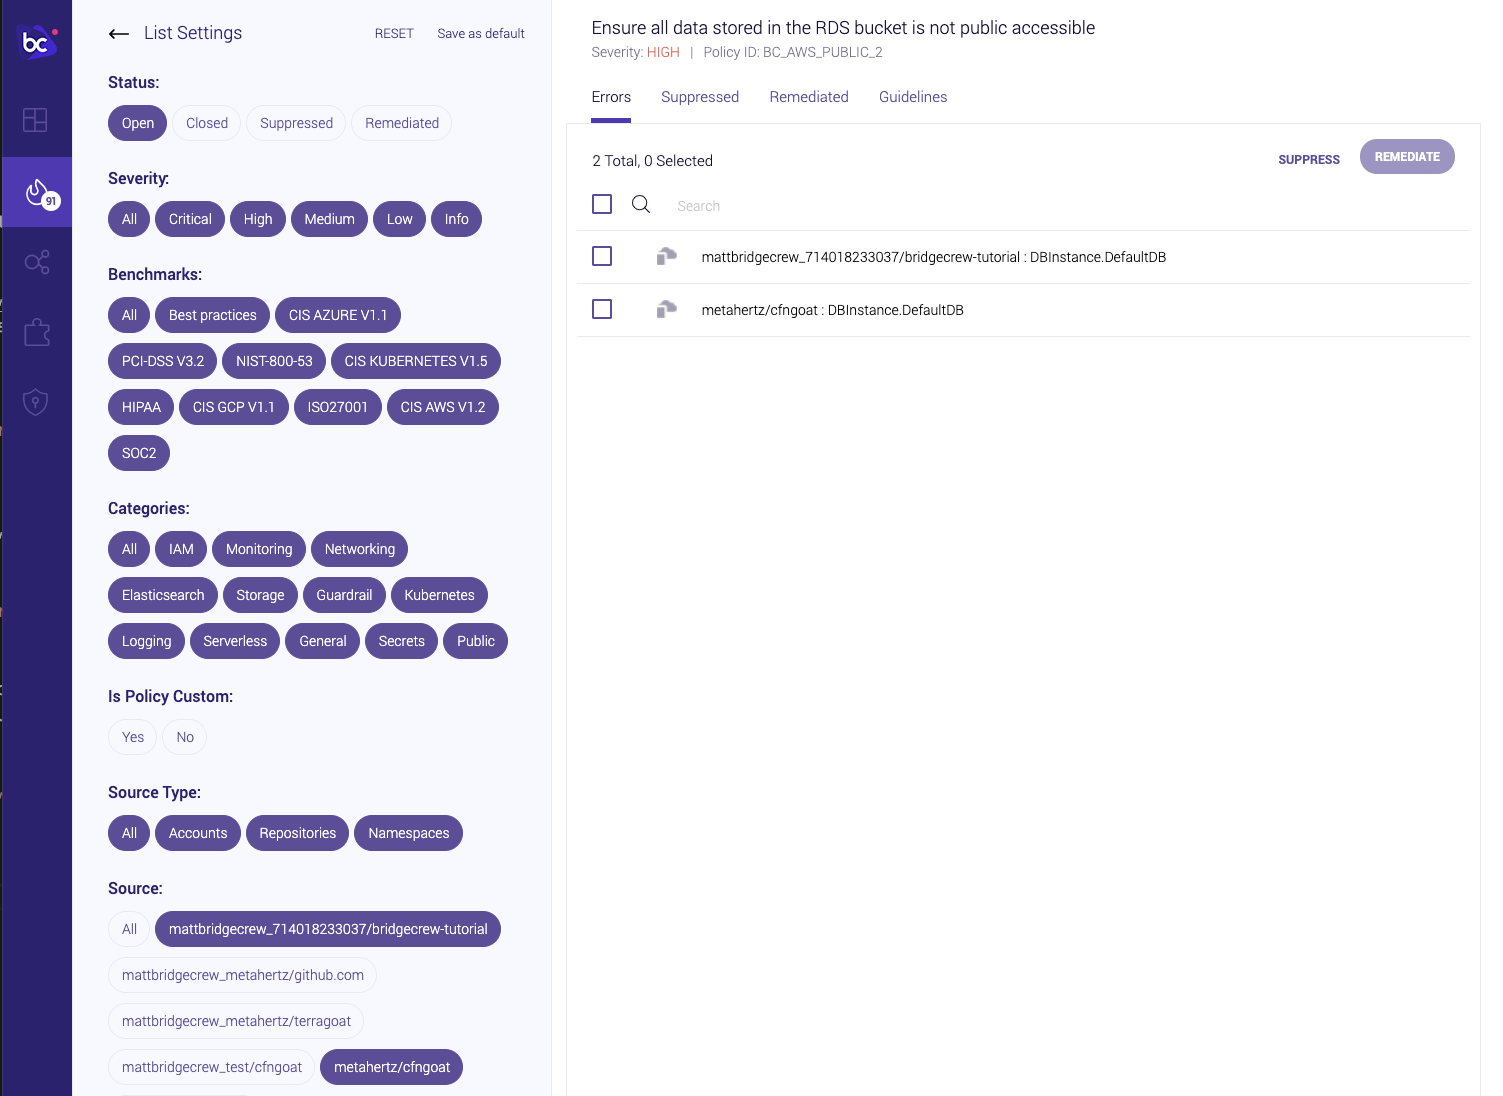The height and width of the screenshot is (1096, 1503).
Task: Toggle the Accounts source type filter
Action: coord(198,833)
